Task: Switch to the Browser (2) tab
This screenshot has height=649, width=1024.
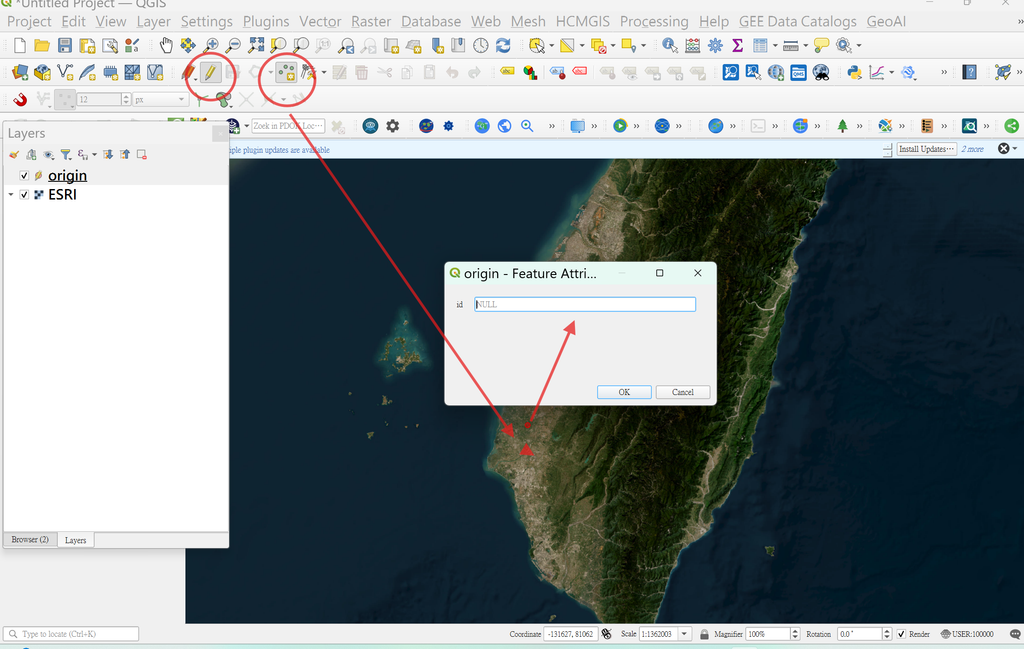Action: click(30, 540)
